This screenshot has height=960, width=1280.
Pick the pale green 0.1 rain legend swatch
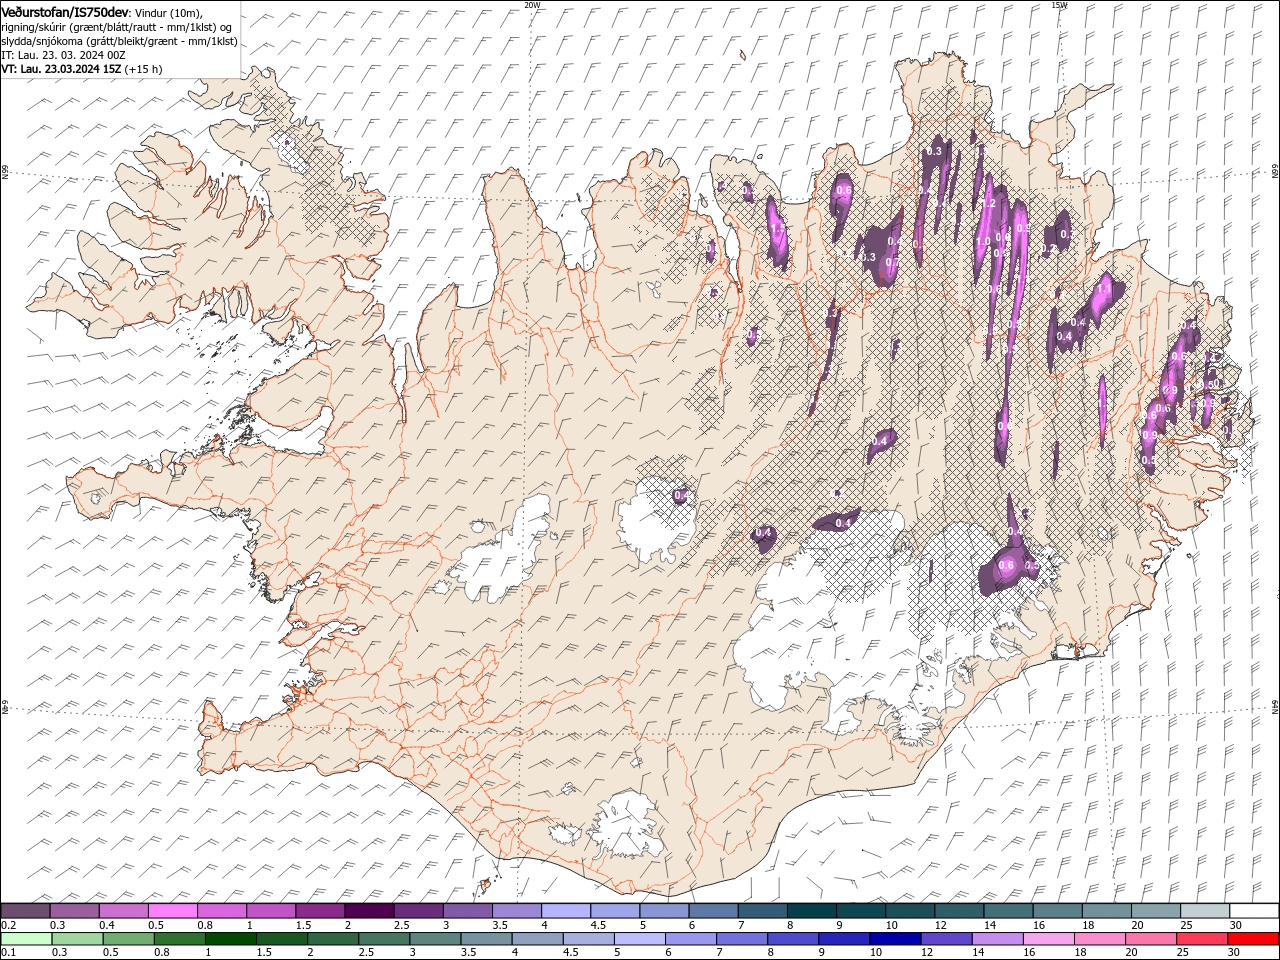pyautogui.click(x=26, y=939)
